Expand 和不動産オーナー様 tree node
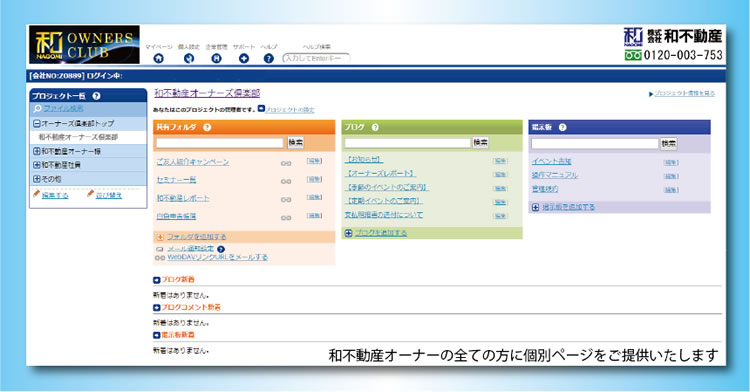This screenshot has height=392, width=750. tap(36, 151)
